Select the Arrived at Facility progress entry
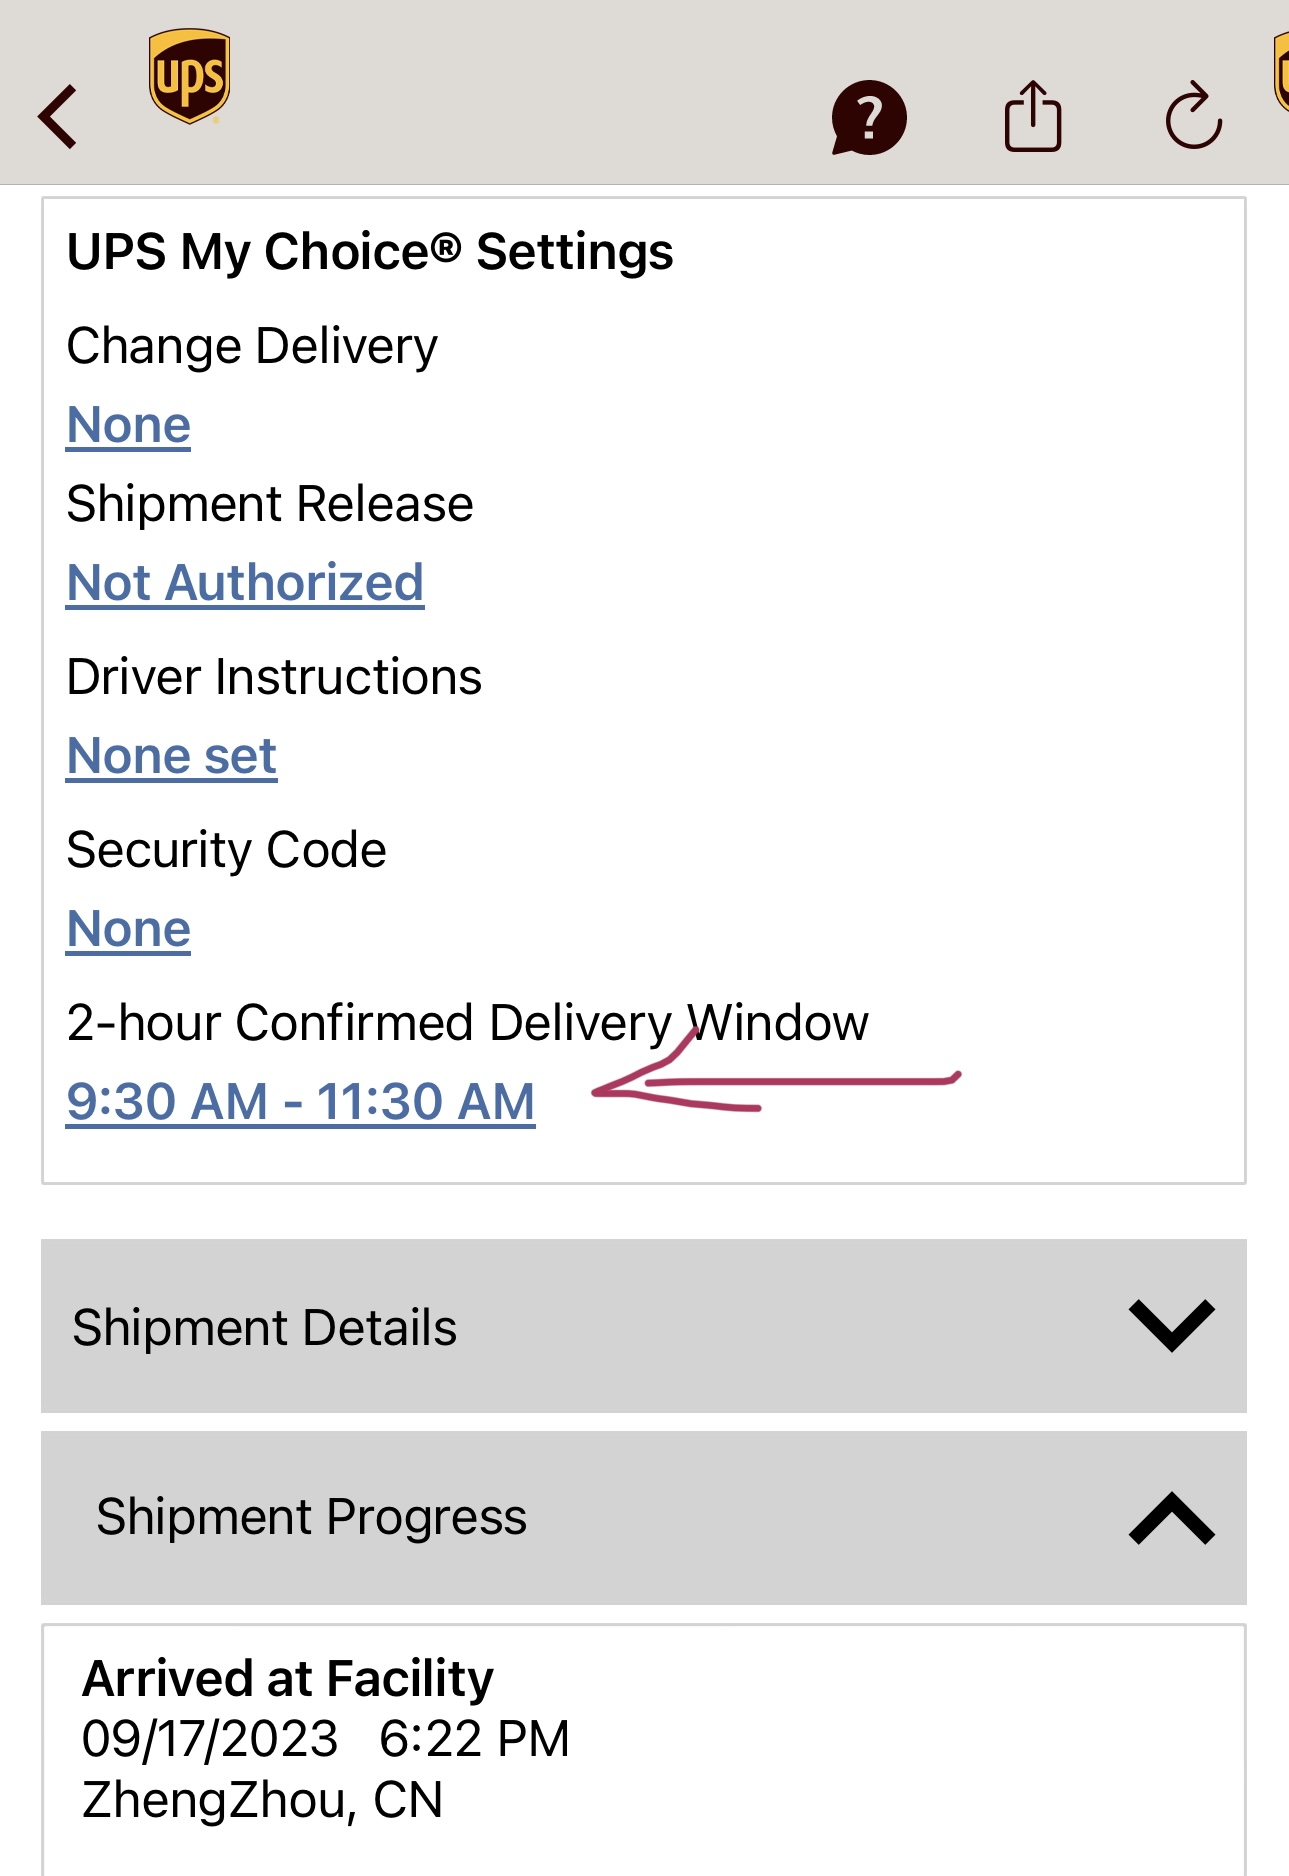This screenshot has width=1289, height=1876. 288,1679
